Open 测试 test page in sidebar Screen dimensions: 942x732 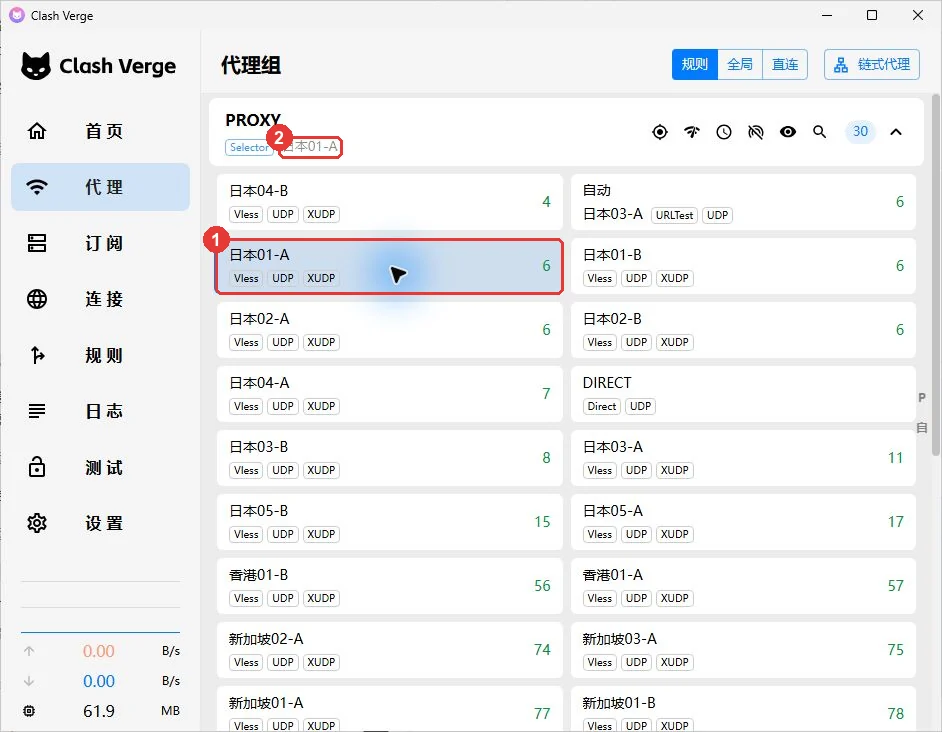pyautogui.click(x=100, y=467)
